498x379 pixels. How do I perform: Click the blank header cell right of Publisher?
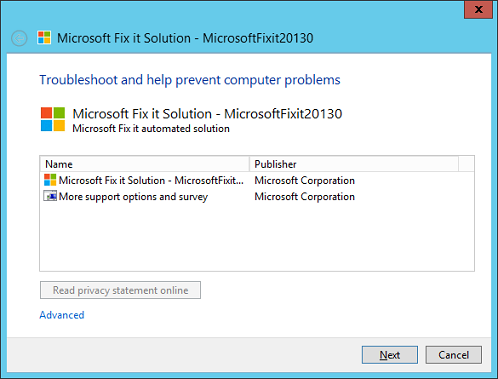pos(466,164)
